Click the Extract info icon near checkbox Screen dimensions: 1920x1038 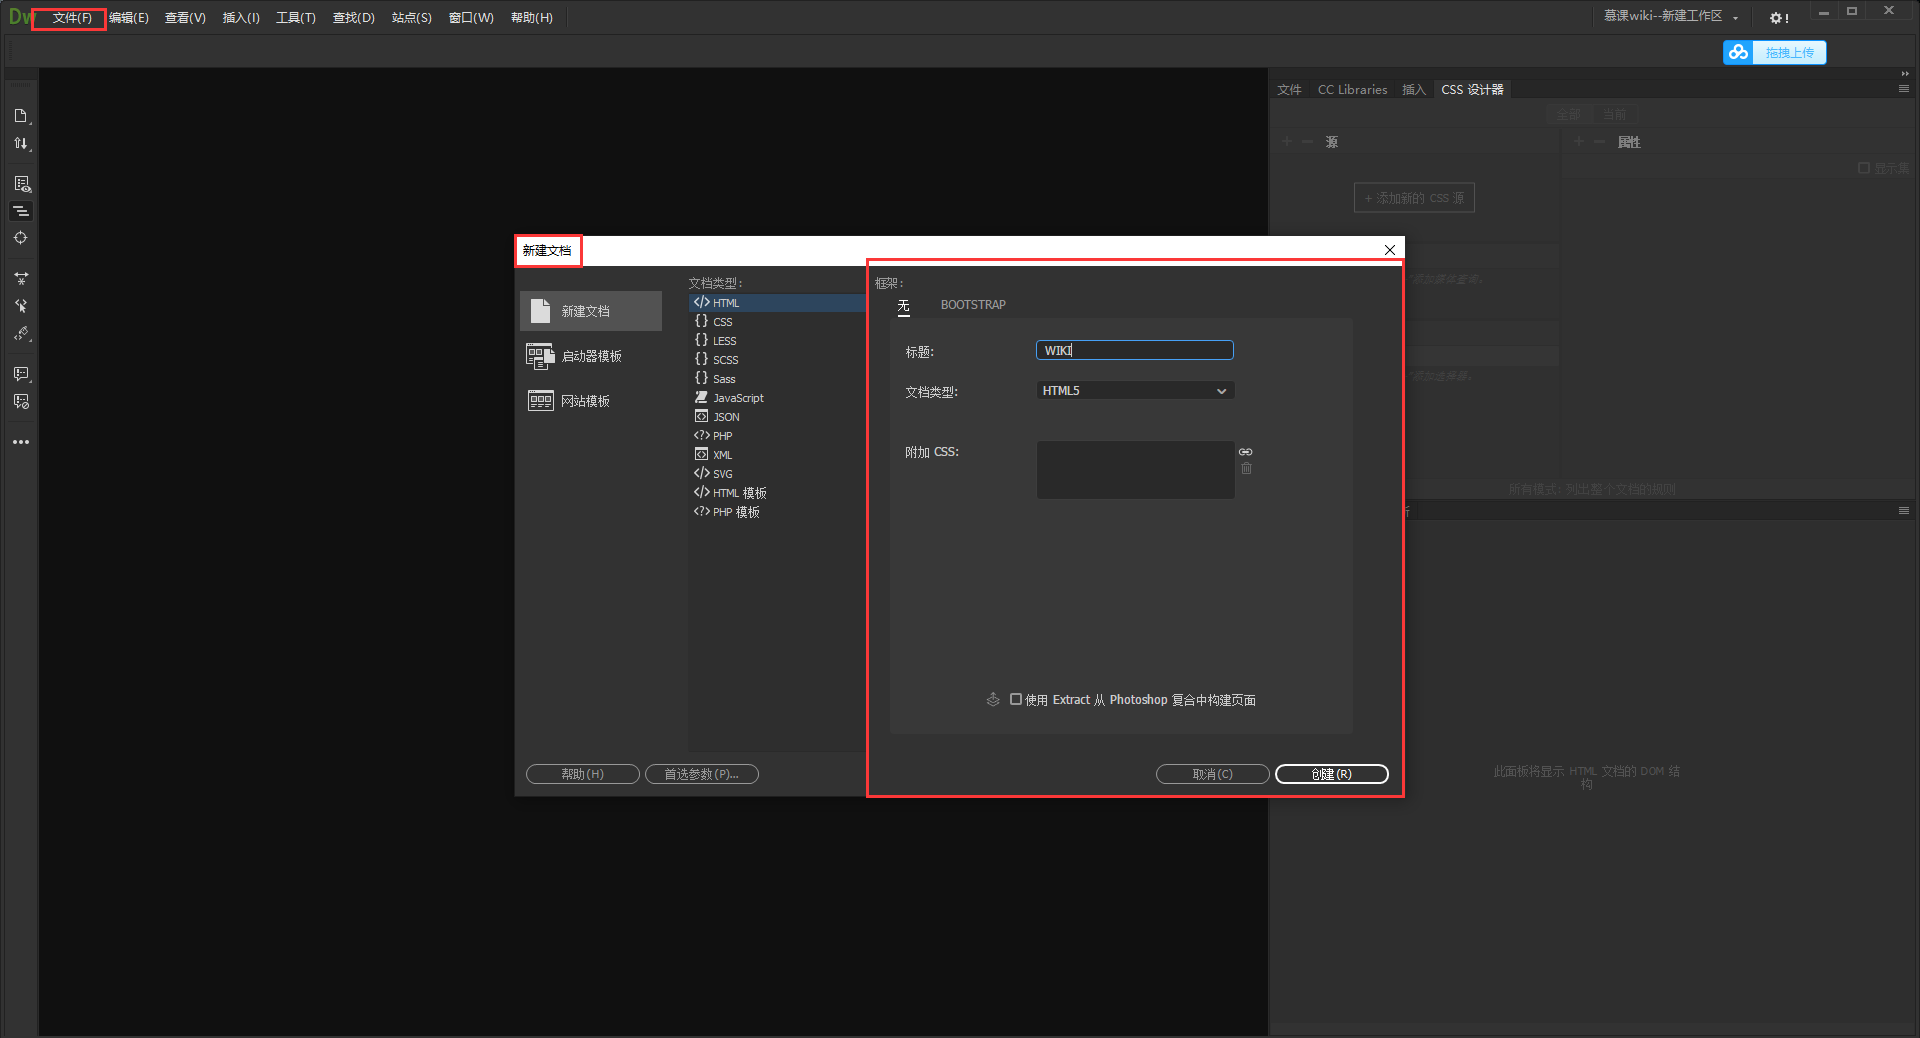point(993,700)
